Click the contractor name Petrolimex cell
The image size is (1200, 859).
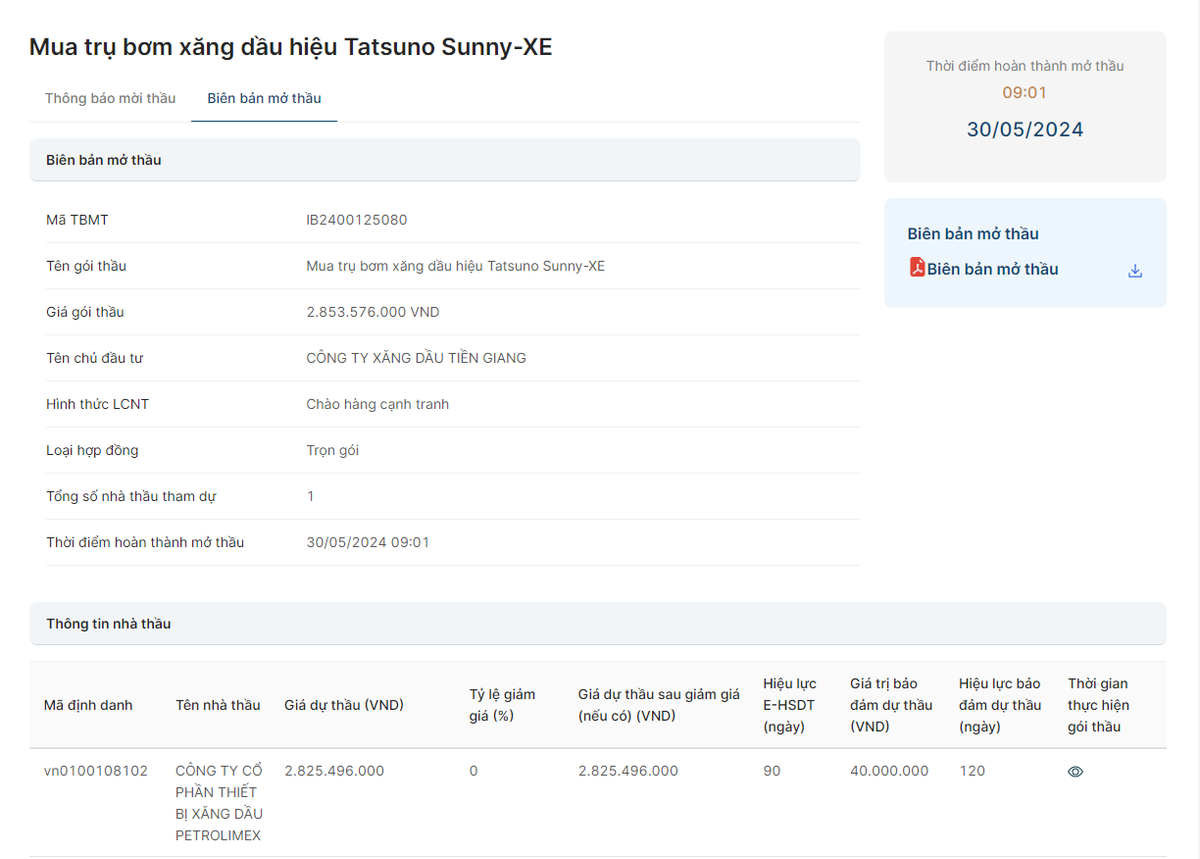pyautogui.click(x=219, y=803)
